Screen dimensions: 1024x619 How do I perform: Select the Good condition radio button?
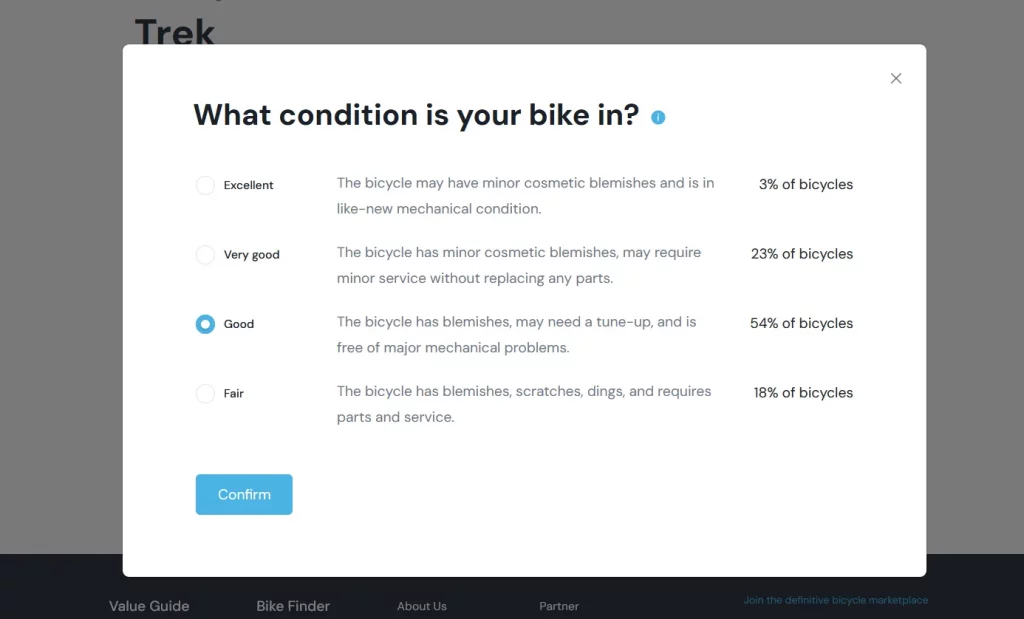(205, 324)
